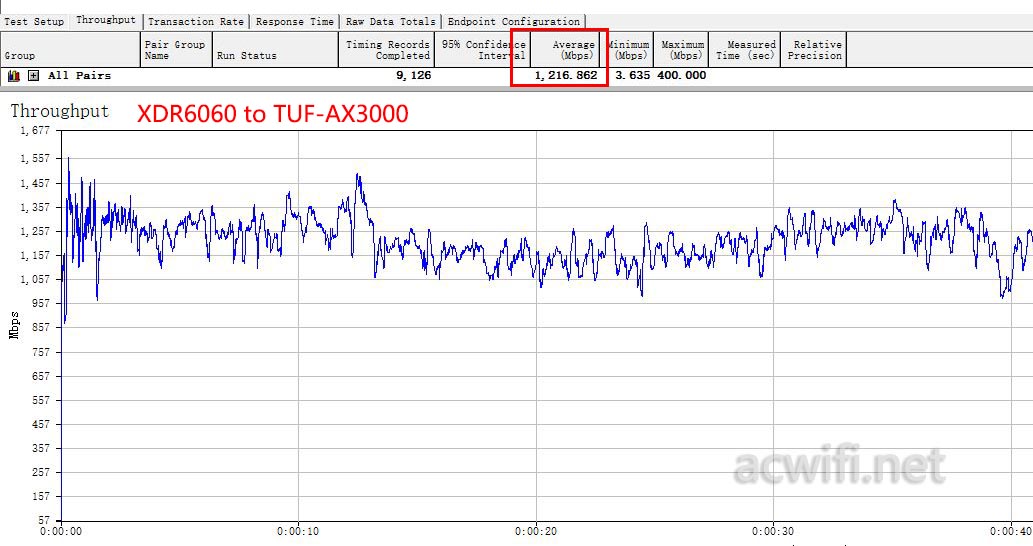
Task: Select the All Pairs row label
Action: point(80,76)
